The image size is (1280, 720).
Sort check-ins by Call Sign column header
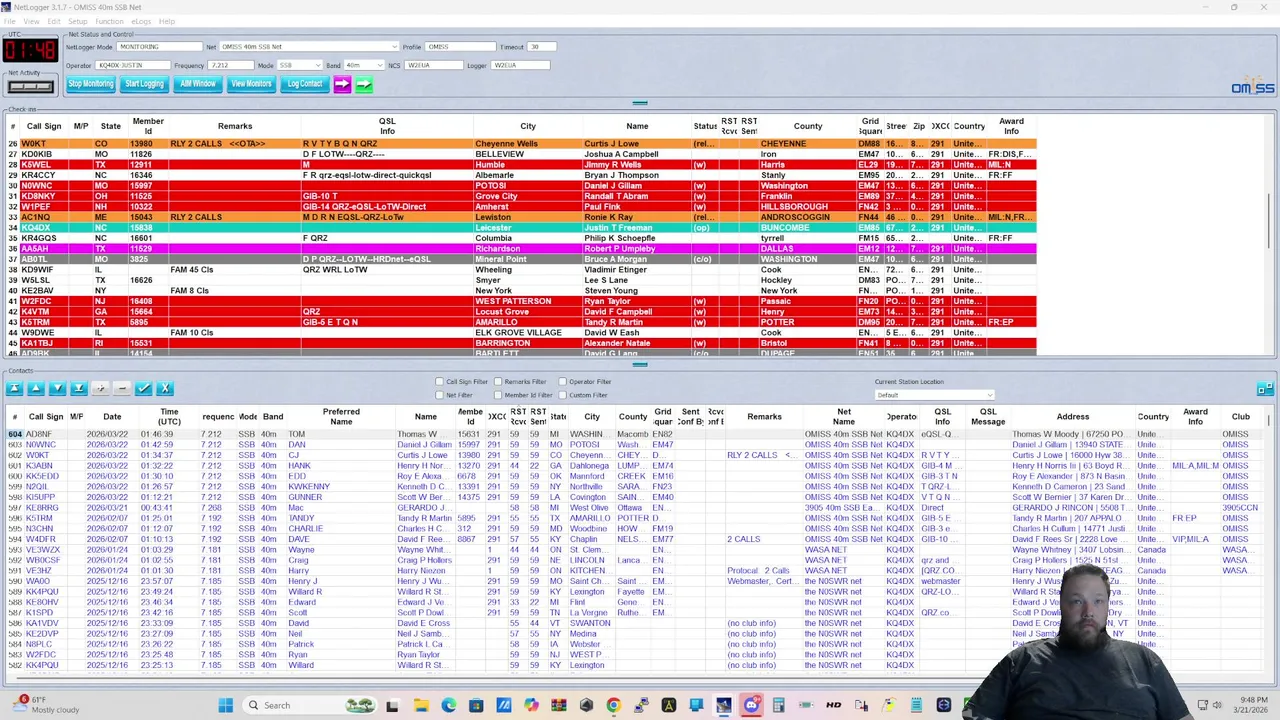coord(44,126)
